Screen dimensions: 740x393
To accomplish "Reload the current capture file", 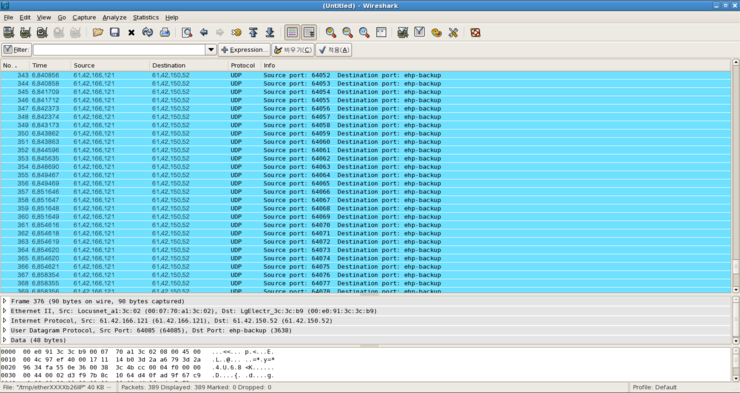I will pyautogui.click(x=148, y=33).
